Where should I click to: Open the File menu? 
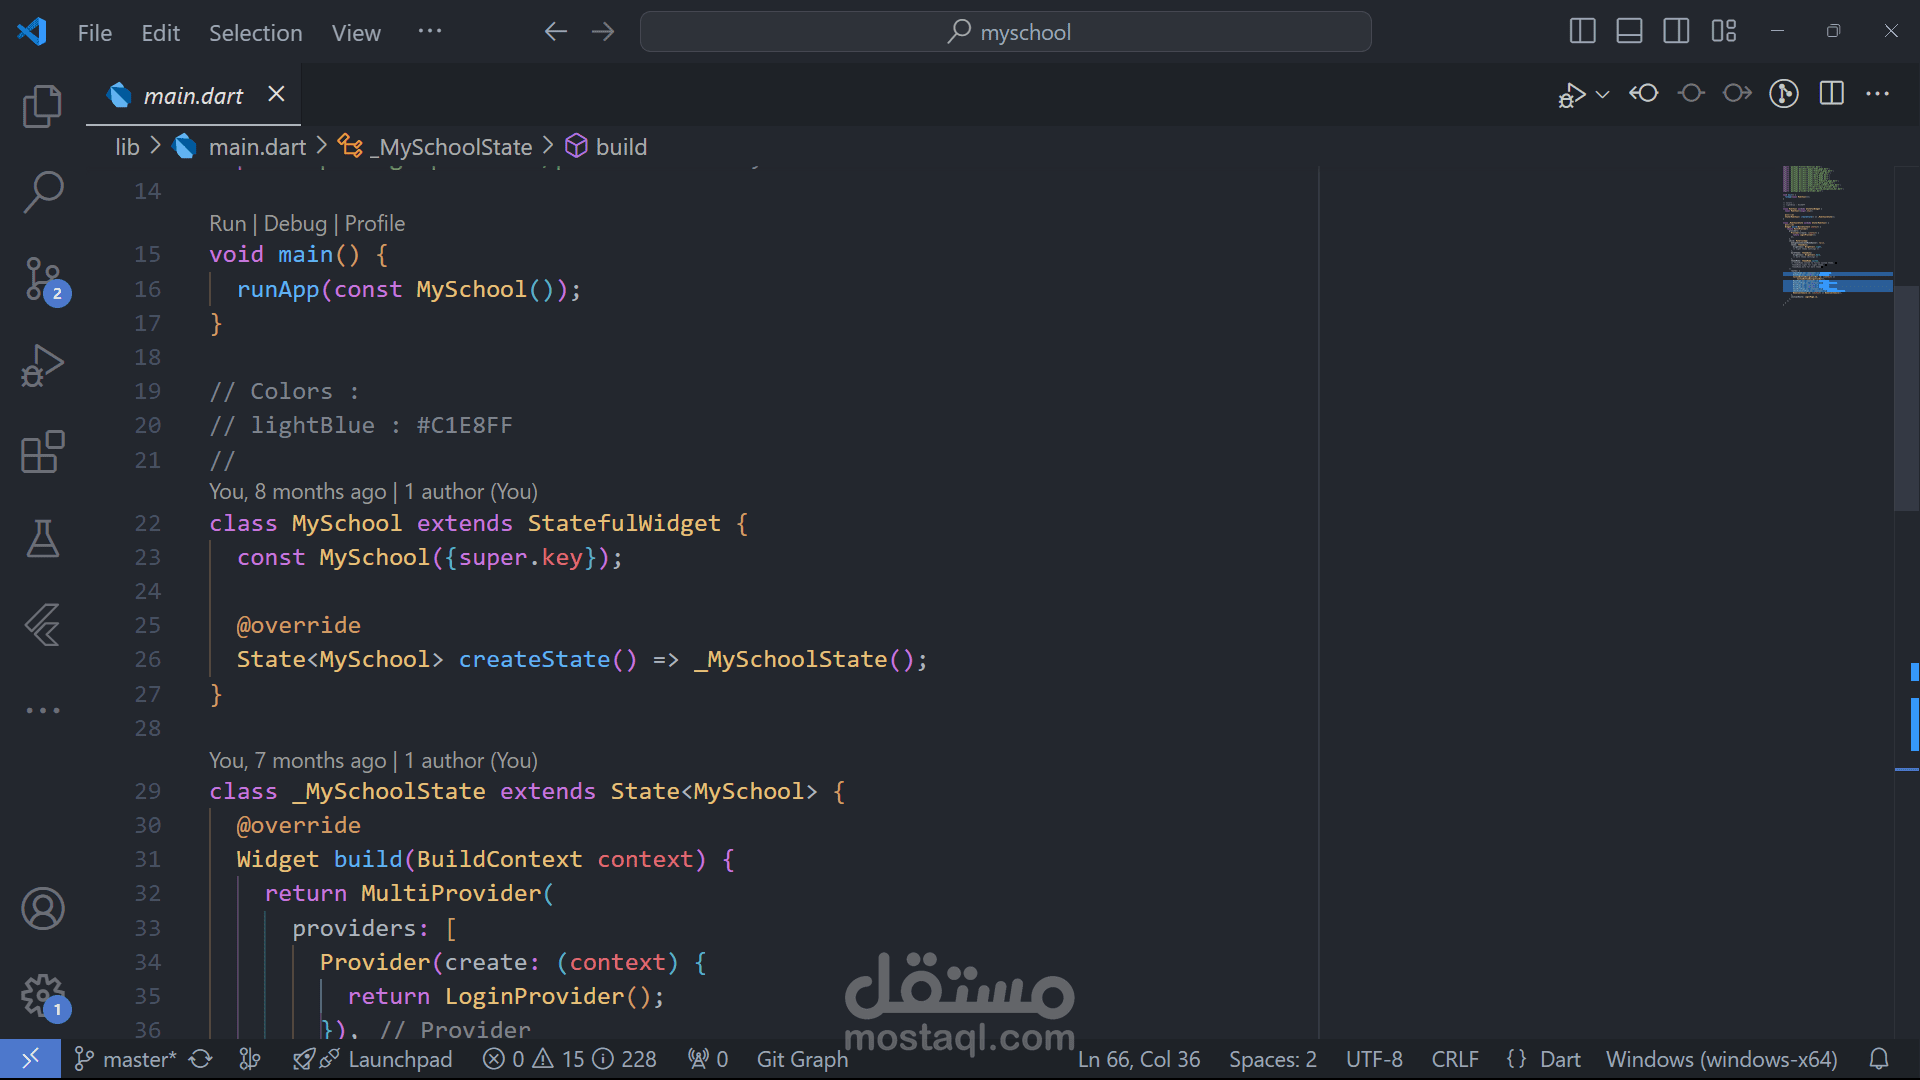tap(94, 33)
